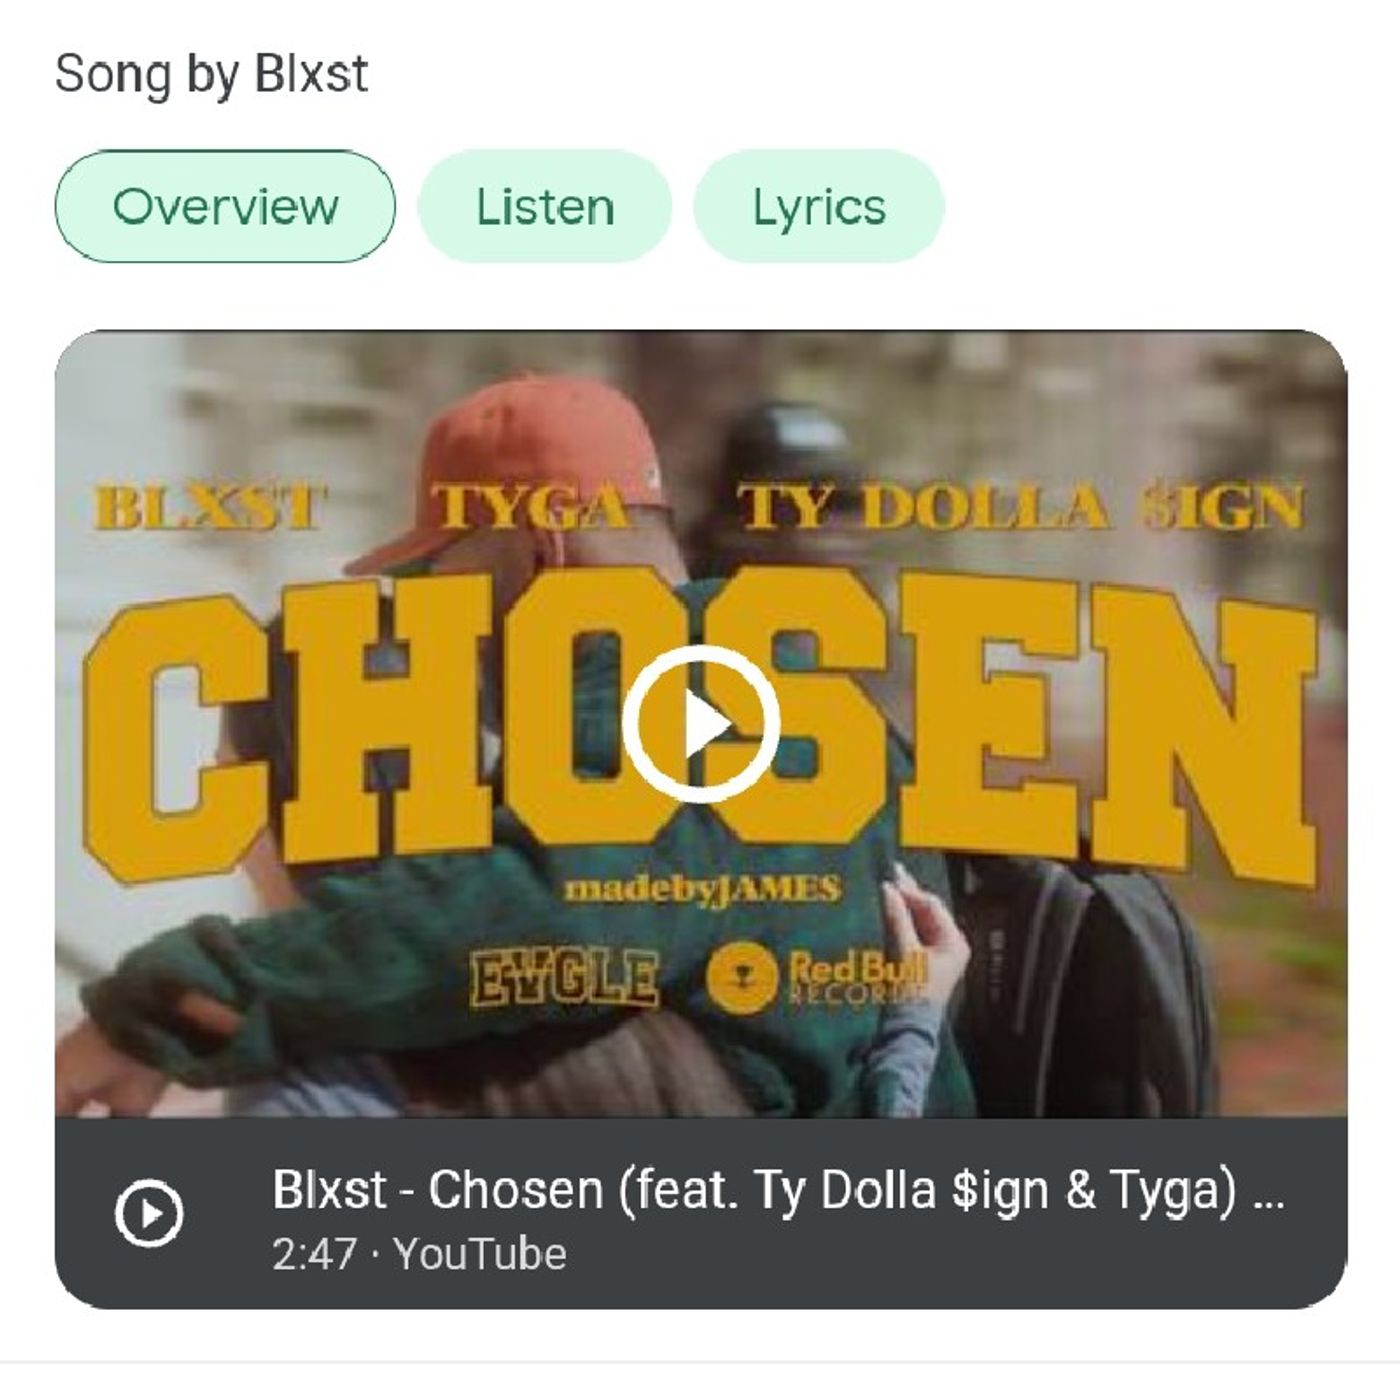Click the Song by Blxst subtitle

pyautogui.click(x=211, y=74)
